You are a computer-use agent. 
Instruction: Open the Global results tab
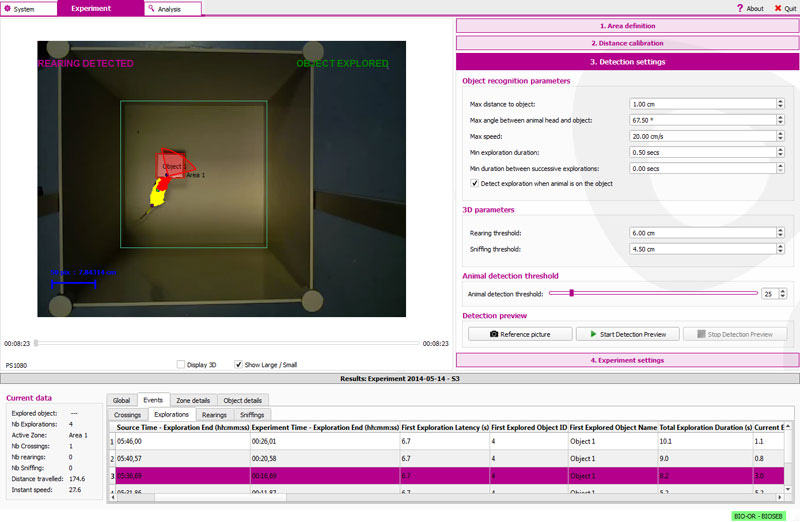pos(121,401)
